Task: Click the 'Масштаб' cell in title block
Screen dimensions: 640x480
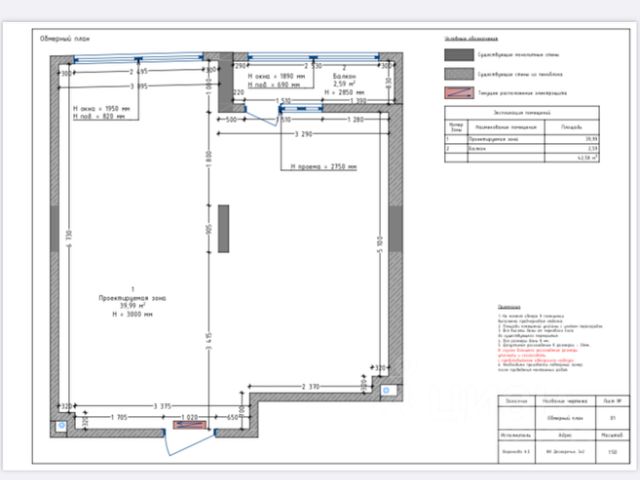Action: coord(613,435)
